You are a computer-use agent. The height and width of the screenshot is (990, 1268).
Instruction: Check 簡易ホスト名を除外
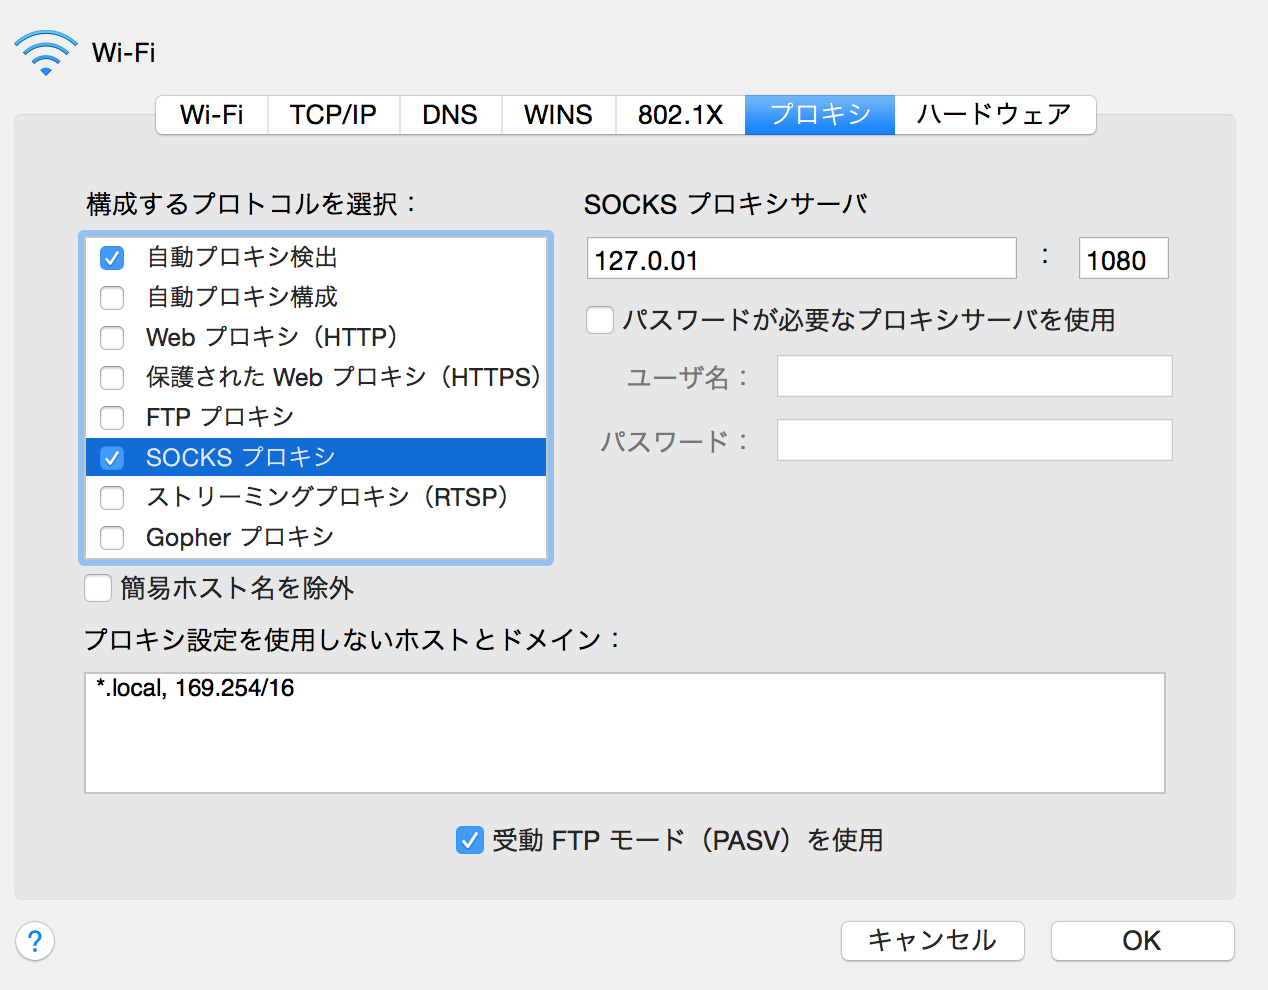click(97, 589)
